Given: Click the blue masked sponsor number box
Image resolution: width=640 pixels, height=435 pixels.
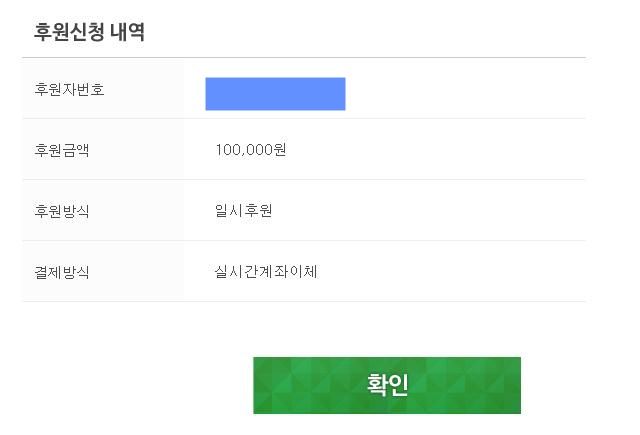Looking at the screenshot, I should [275, 94].
